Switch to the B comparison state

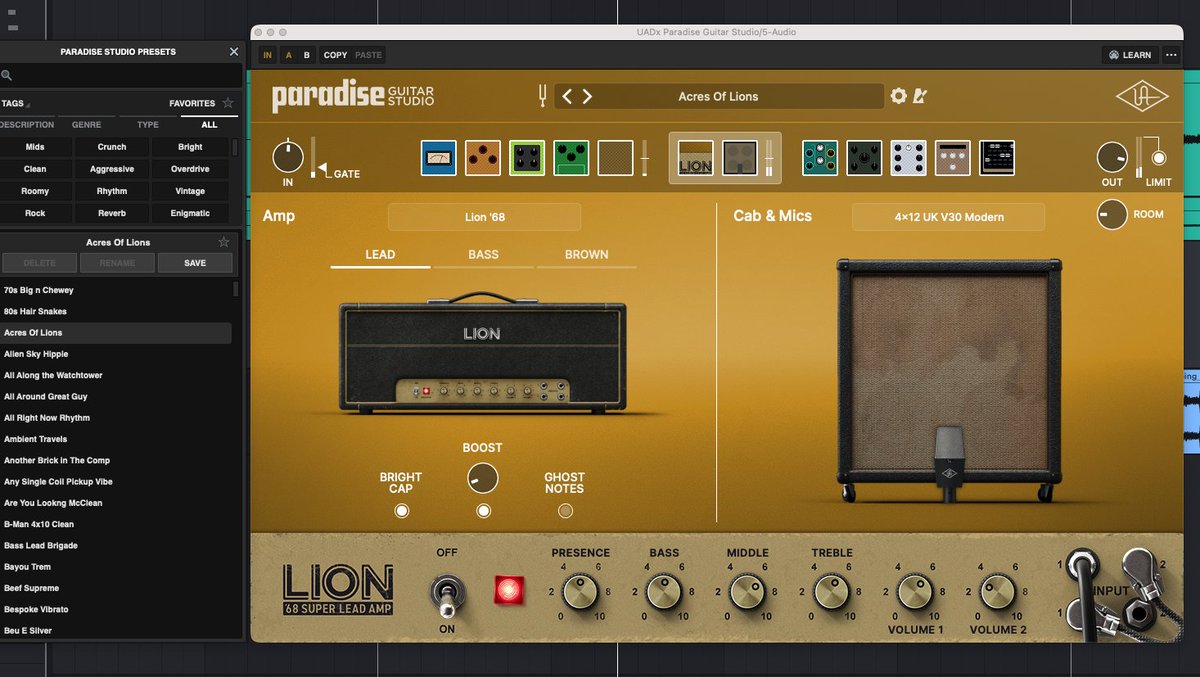pos(307,55)
